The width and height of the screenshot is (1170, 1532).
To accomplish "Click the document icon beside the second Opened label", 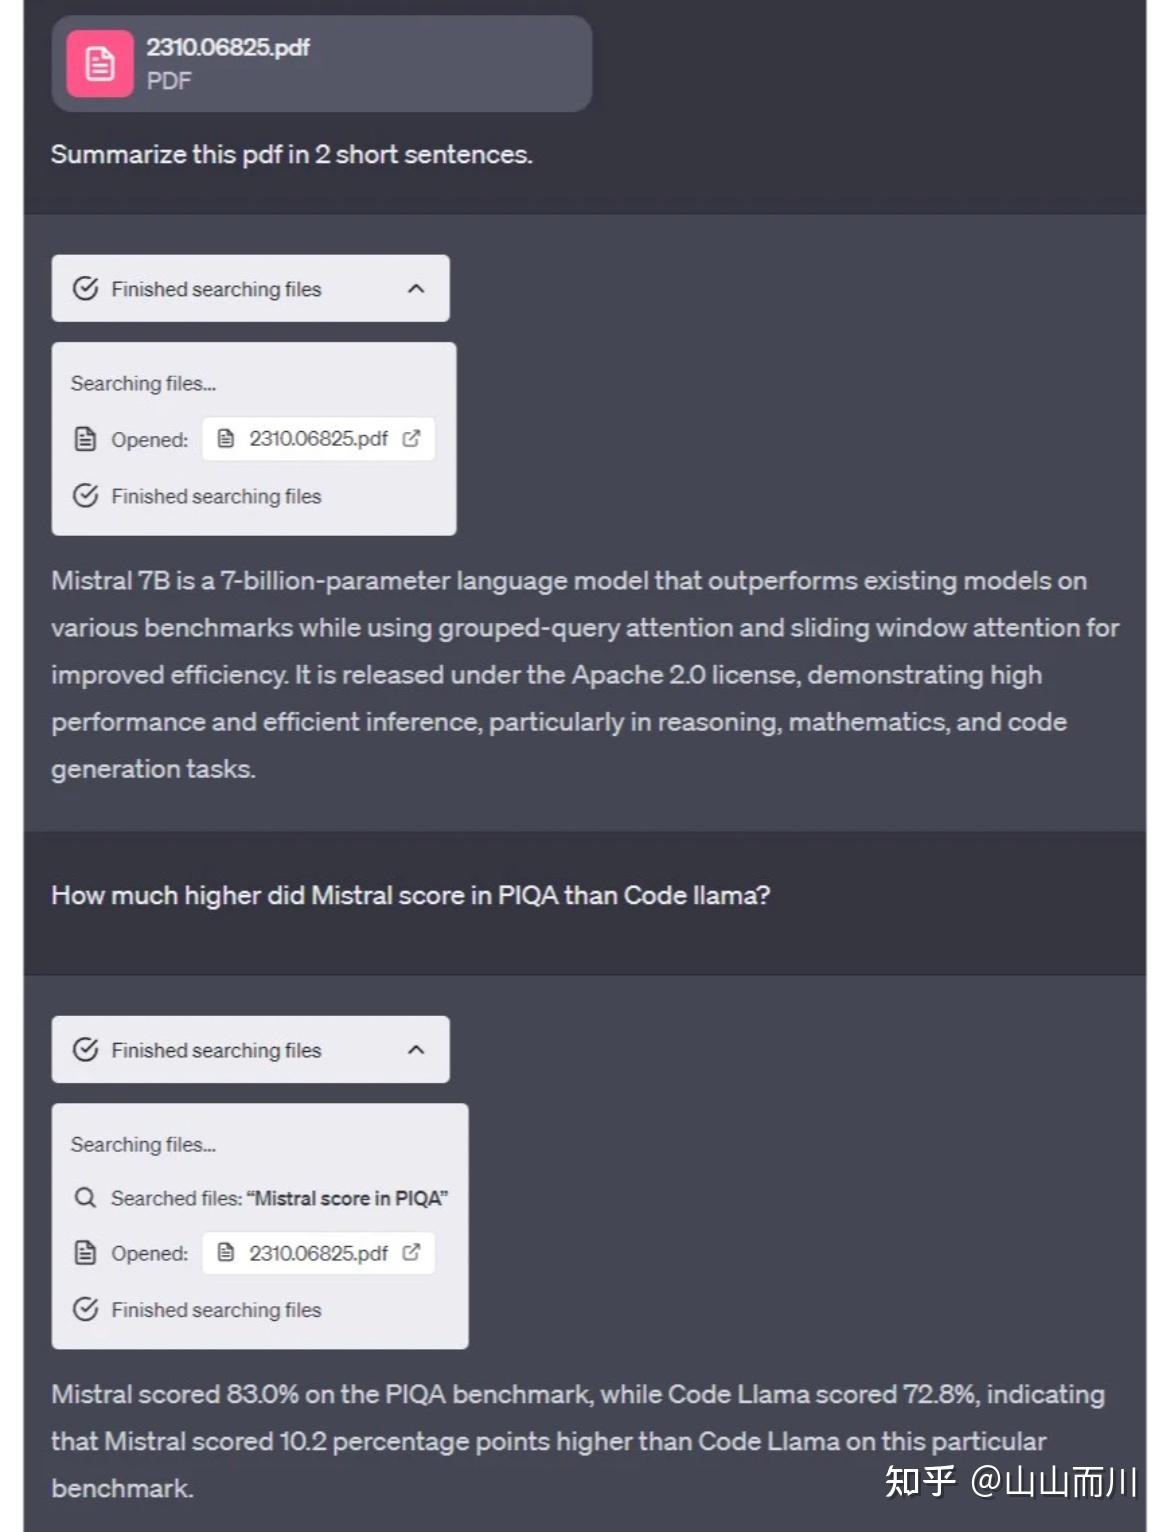I will pos(86,1253).
